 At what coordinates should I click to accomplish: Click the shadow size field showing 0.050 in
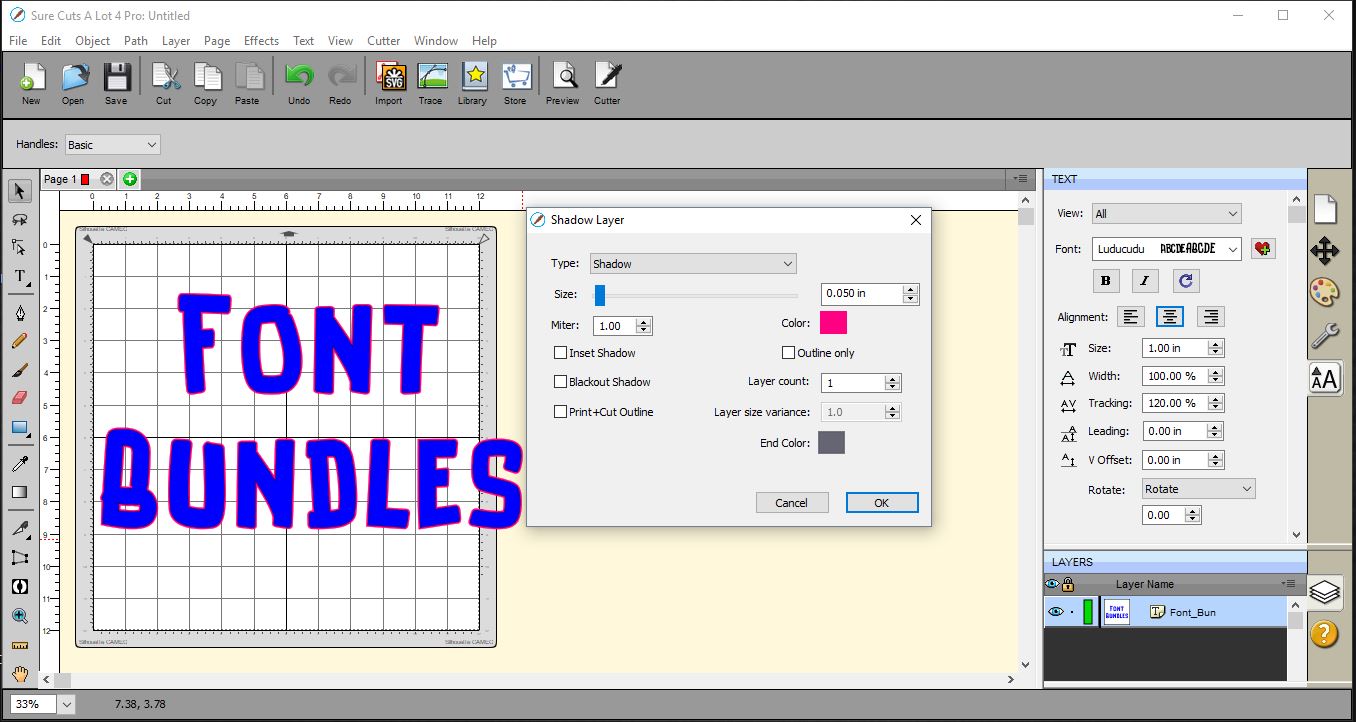[862, 294]
